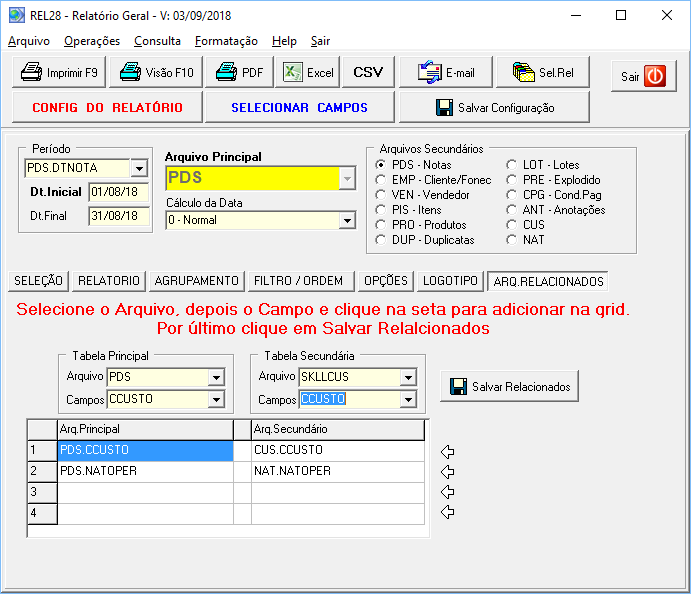Select CPG - Cond.Pag radio button
This screenshot has width=691, height=594.
pos(511,195)
